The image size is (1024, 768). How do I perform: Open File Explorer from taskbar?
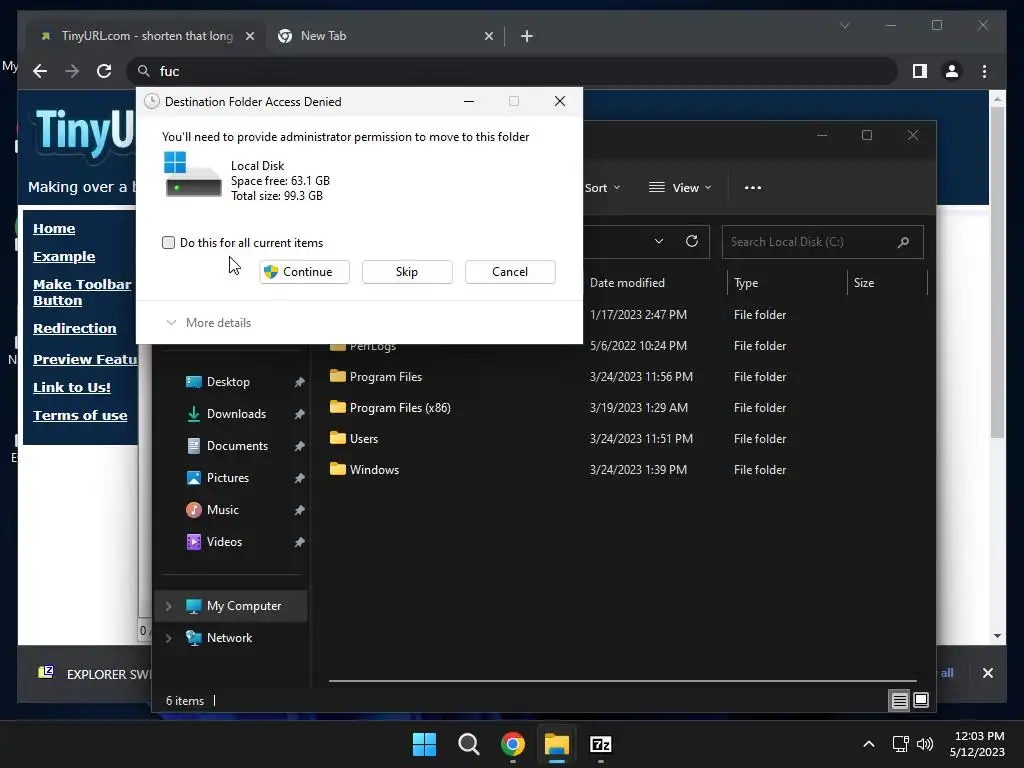coord(557,744)
